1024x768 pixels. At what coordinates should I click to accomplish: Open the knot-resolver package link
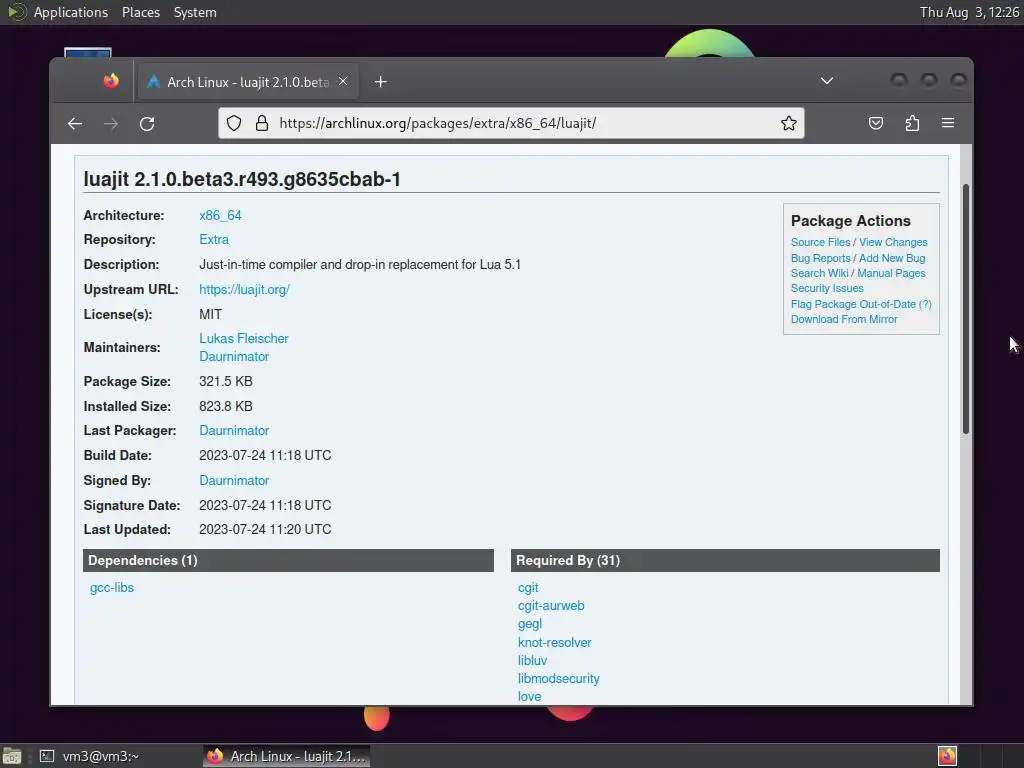[x=554, y=643]
